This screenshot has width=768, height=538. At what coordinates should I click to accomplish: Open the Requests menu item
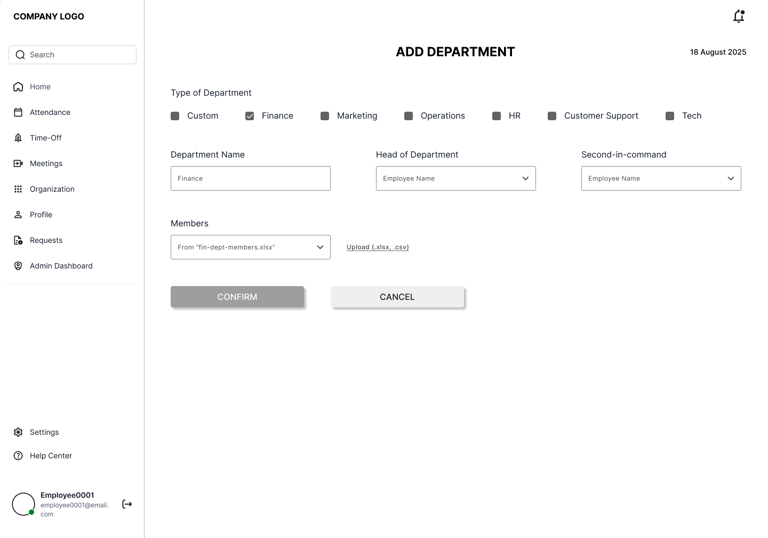point(46,240)
